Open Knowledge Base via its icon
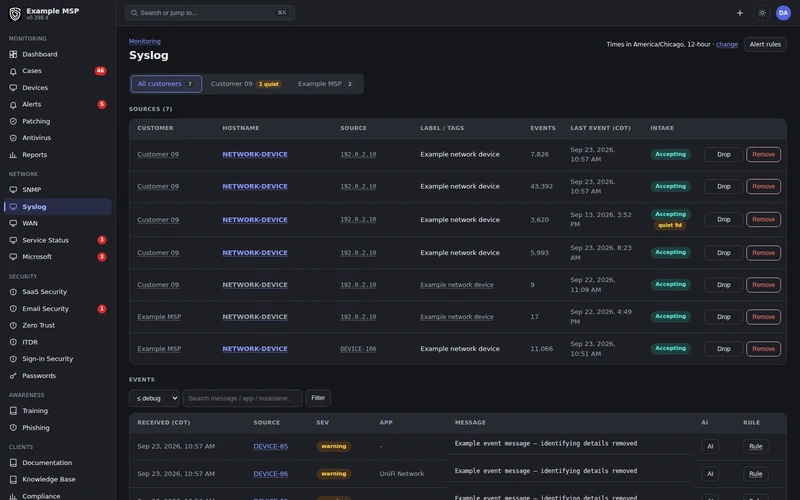Viewport: 800px width, 500px height. [13, 480]
